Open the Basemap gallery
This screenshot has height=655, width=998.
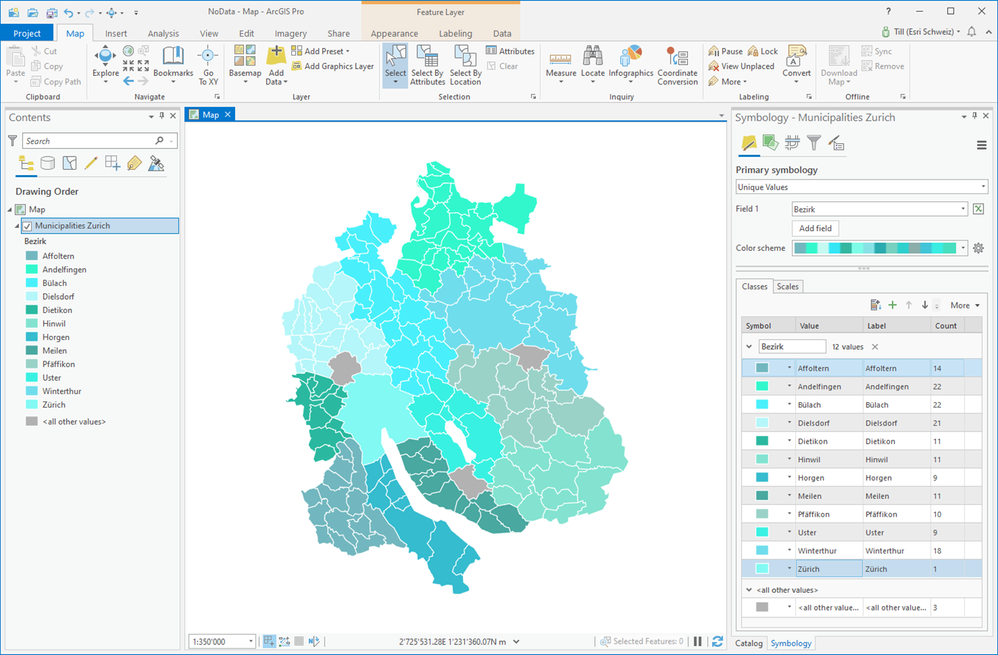click(x=245, y=64)
